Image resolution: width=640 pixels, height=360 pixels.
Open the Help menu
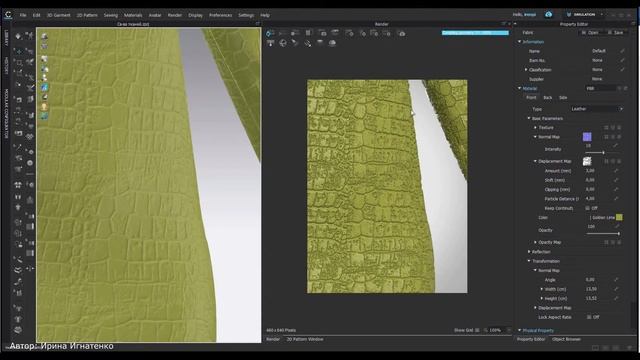pyautogui.click(x=265, y=15)
